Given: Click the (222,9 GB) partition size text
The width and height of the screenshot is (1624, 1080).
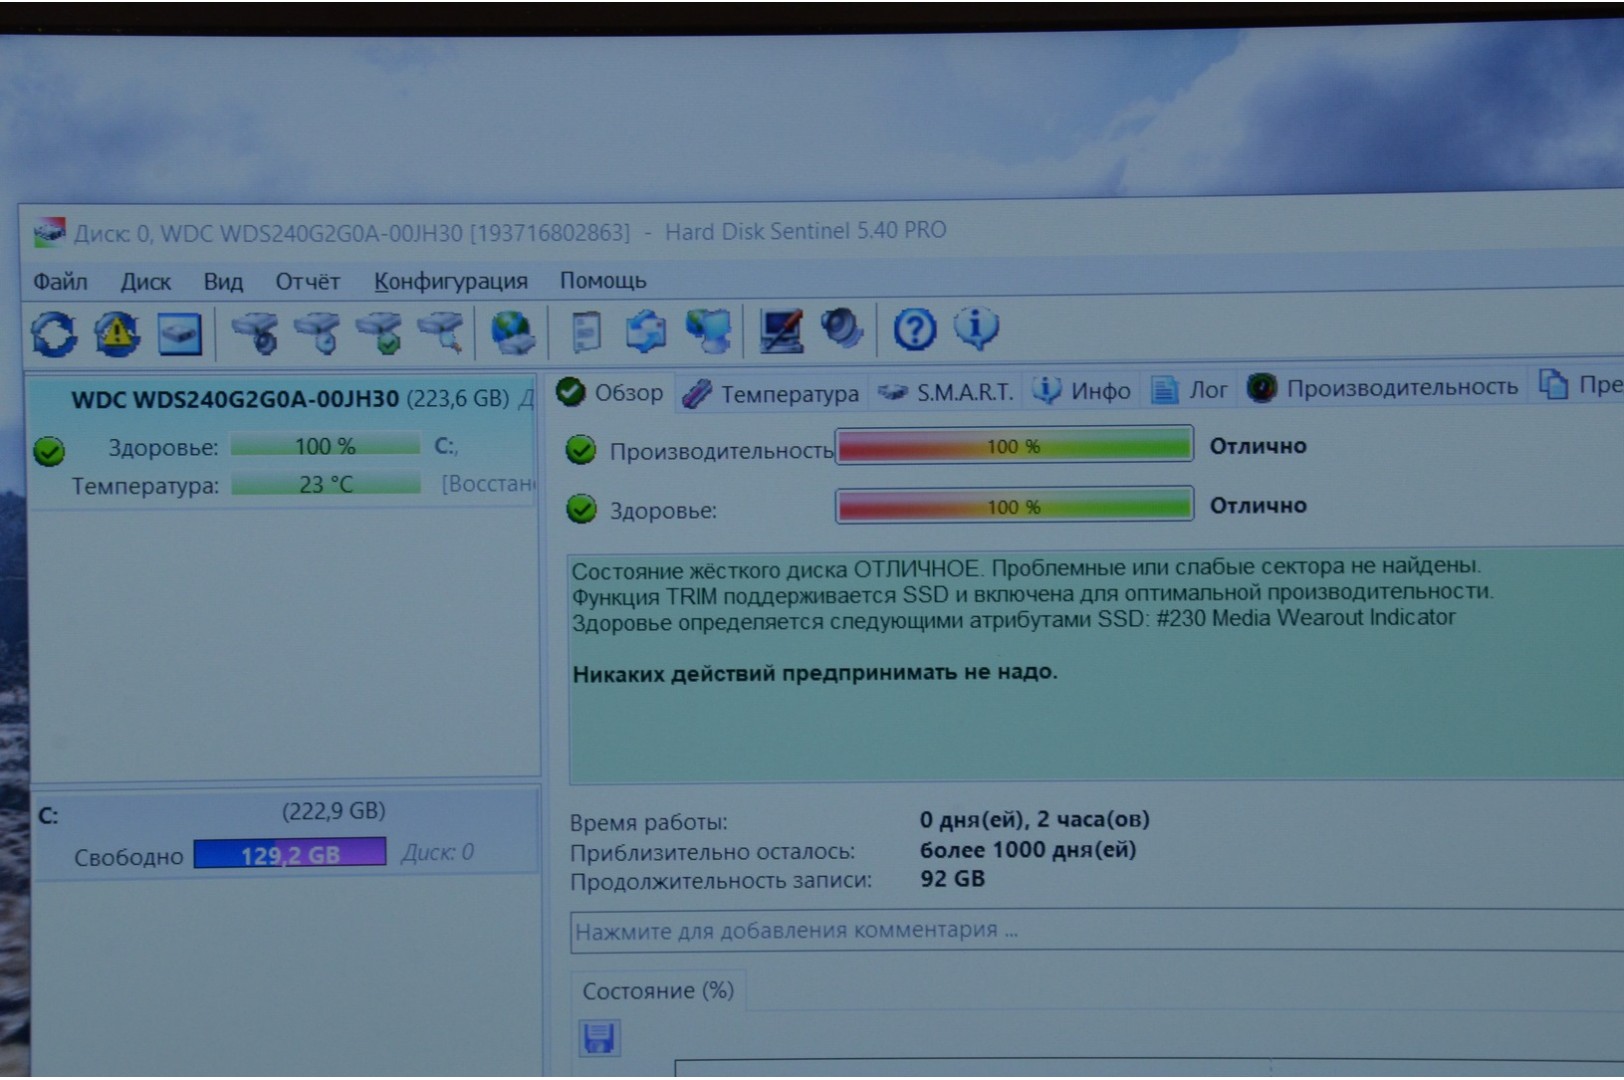Looking at the screenshot, I should coord(333,811).
